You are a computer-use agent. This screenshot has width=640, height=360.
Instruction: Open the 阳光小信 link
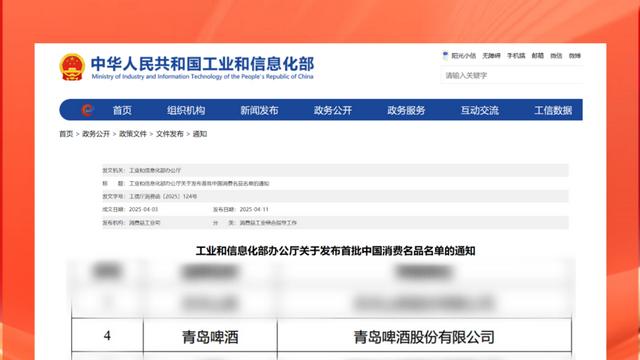463,56
